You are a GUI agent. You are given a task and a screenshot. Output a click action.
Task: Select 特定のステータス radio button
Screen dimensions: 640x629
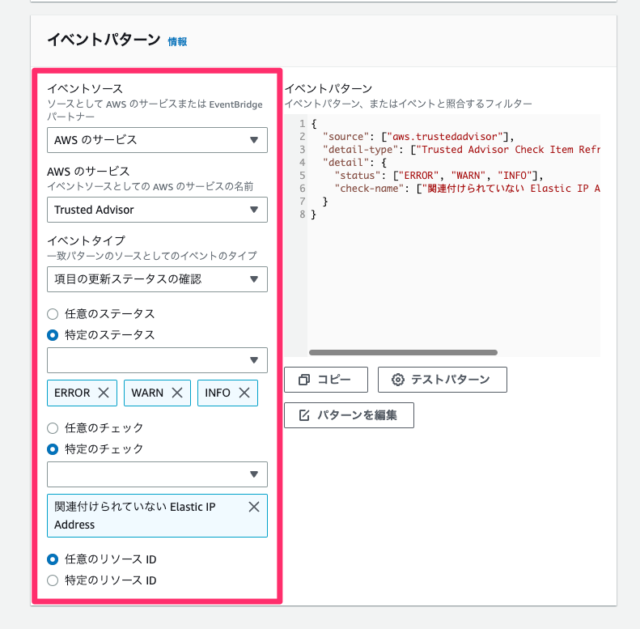tap(53, 335)
